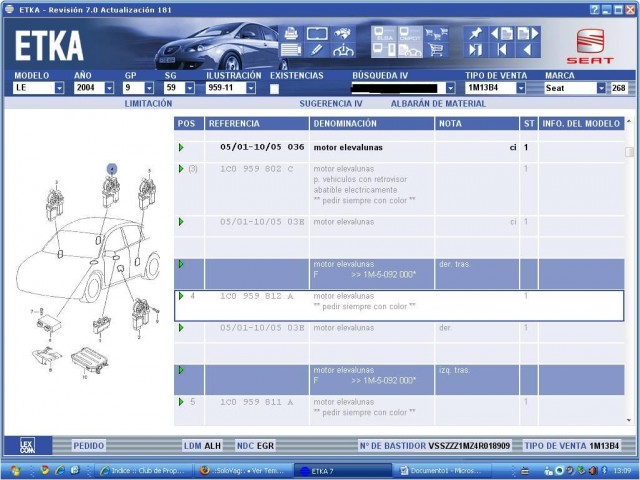Screen dimensions: 640x480
Task: Click the pencil edit icon
Action: click(x=316, y=50)
